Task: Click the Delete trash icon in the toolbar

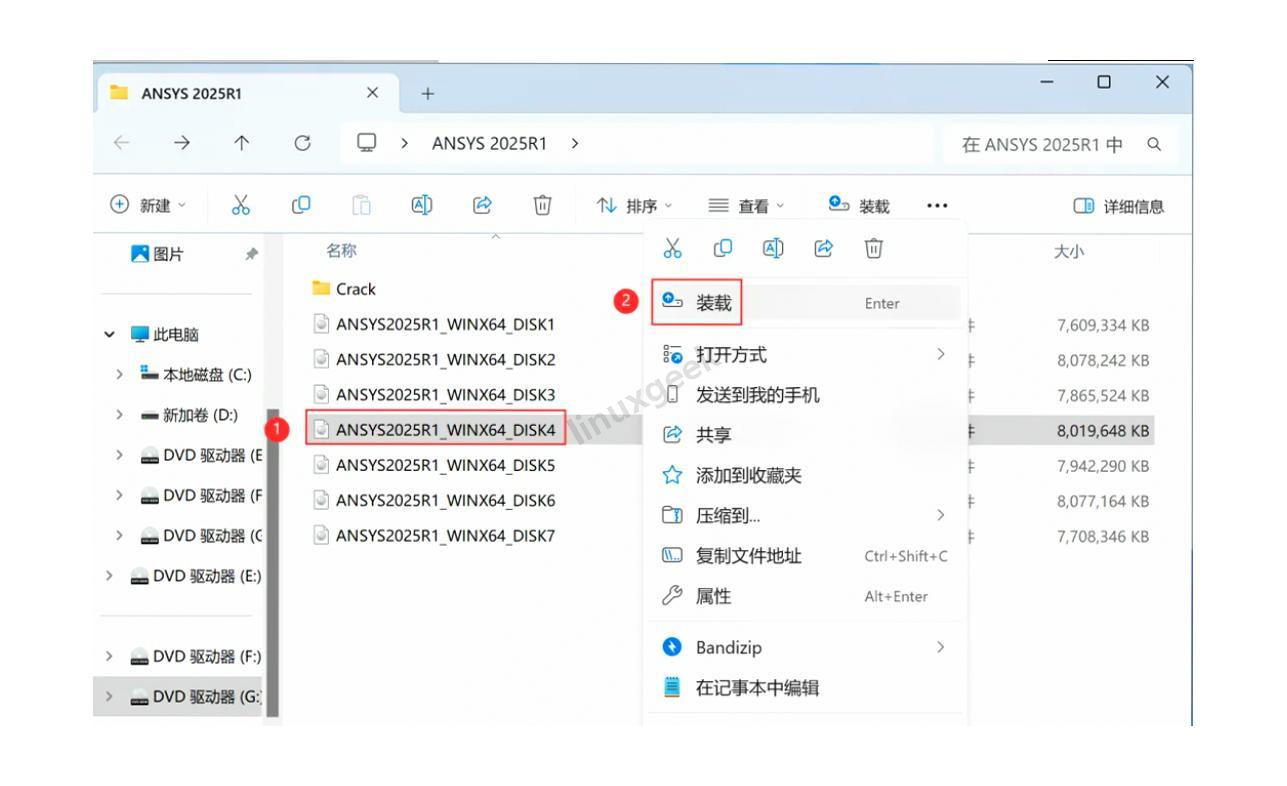Action: [542, 206]
